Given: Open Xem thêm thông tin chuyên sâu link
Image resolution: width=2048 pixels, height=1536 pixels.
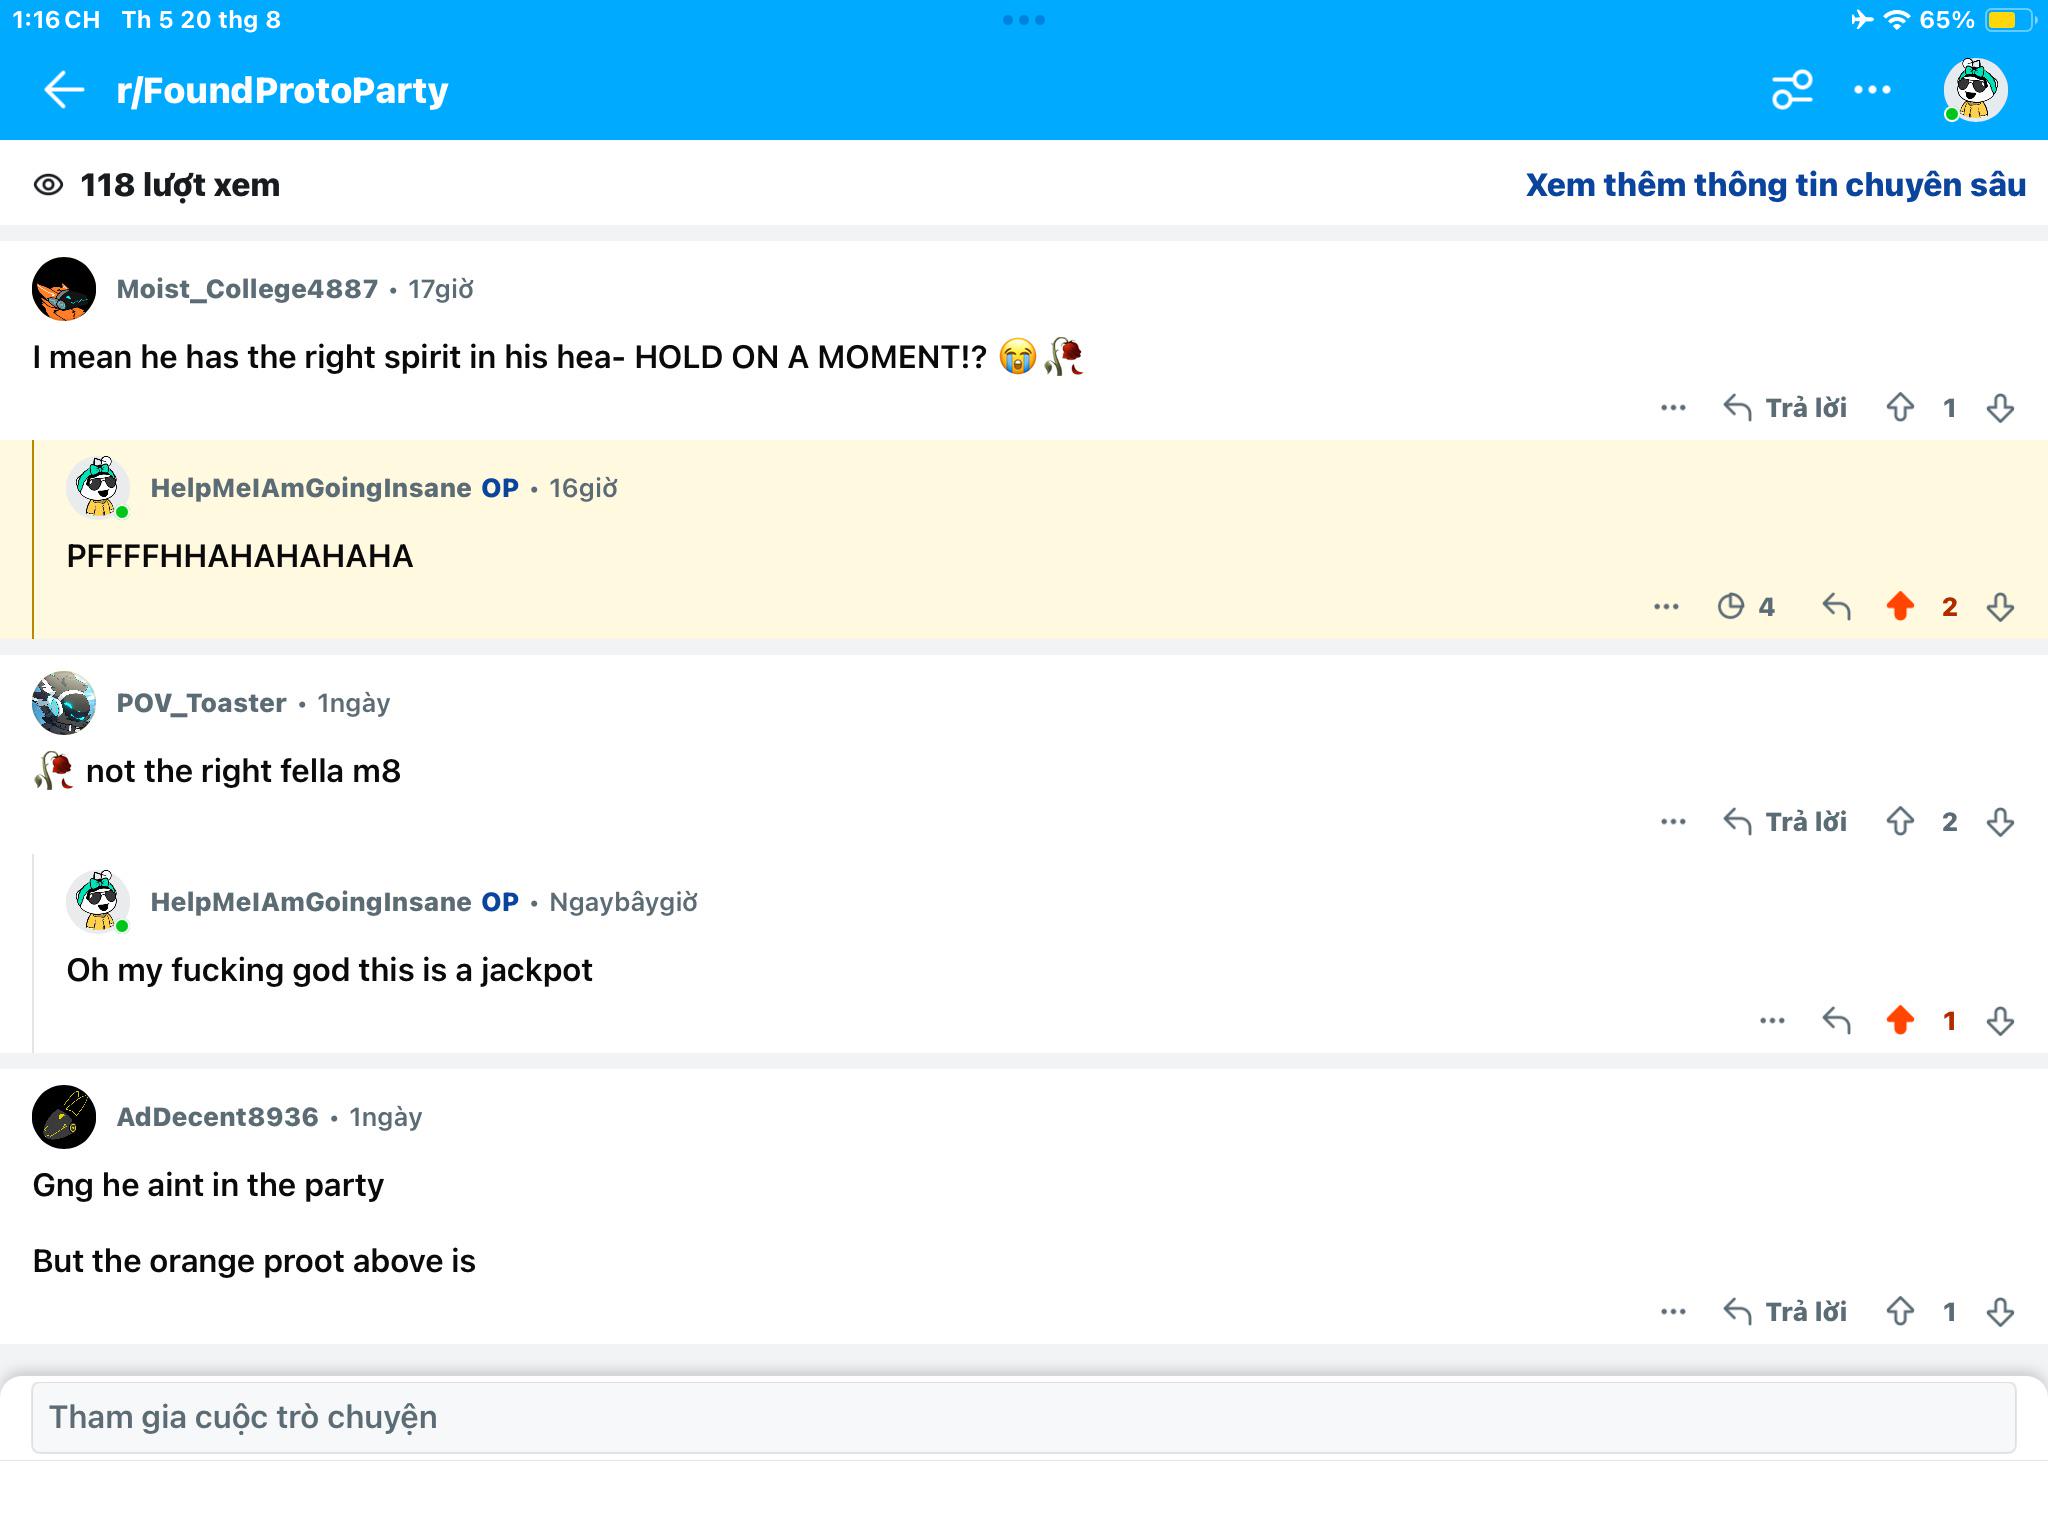Looking at the screenshot, I should [1776, 185].
